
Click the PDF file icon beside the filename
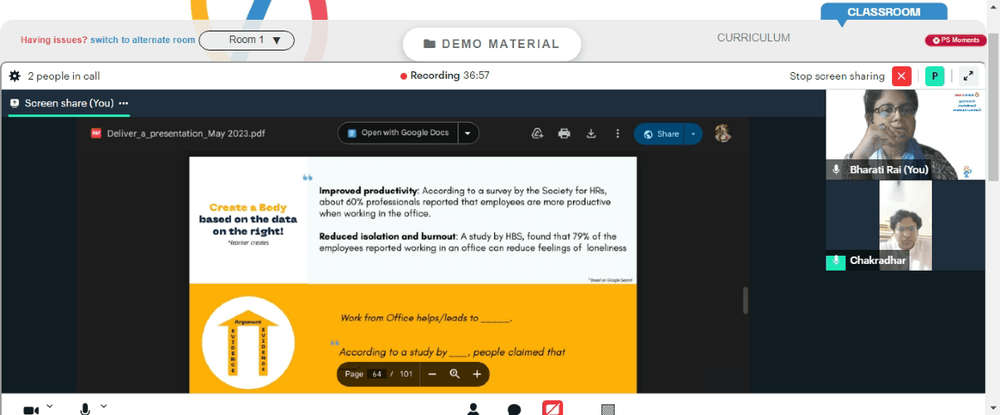(x=96, y=133)
